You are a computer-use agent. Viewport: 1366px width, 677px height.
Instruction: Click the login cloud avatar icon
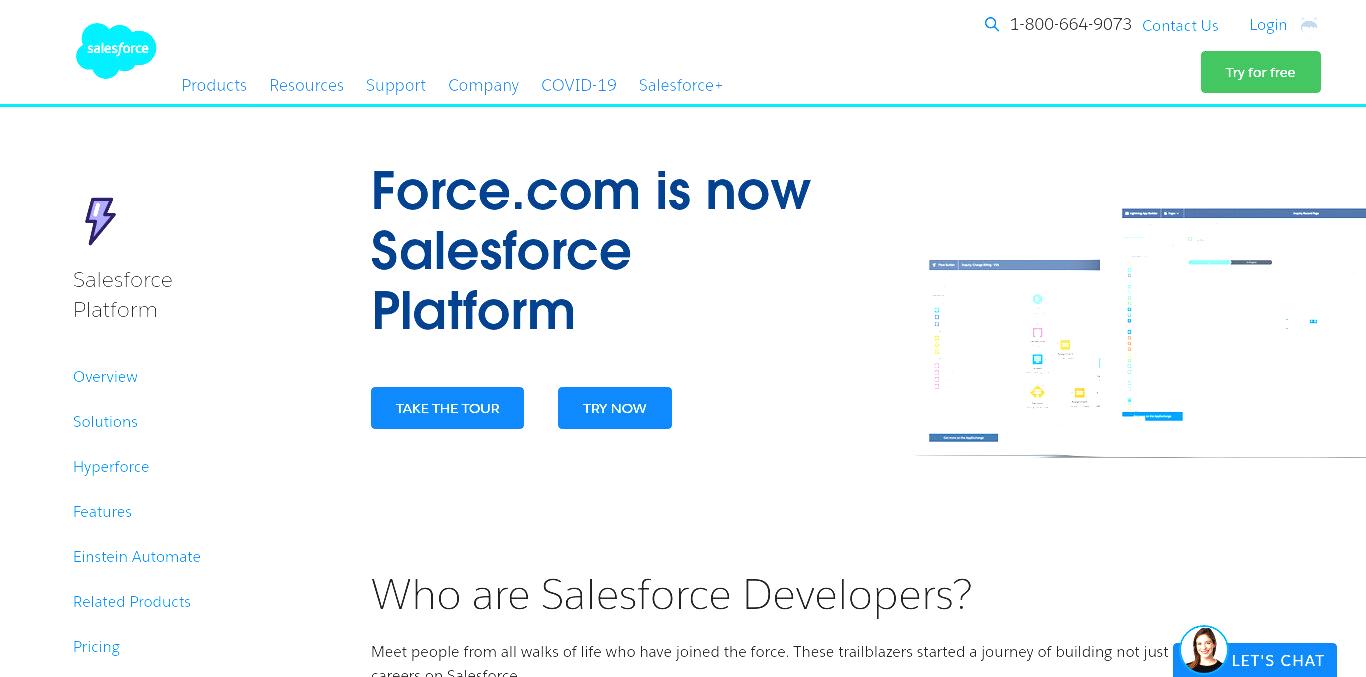[1309, 24]
